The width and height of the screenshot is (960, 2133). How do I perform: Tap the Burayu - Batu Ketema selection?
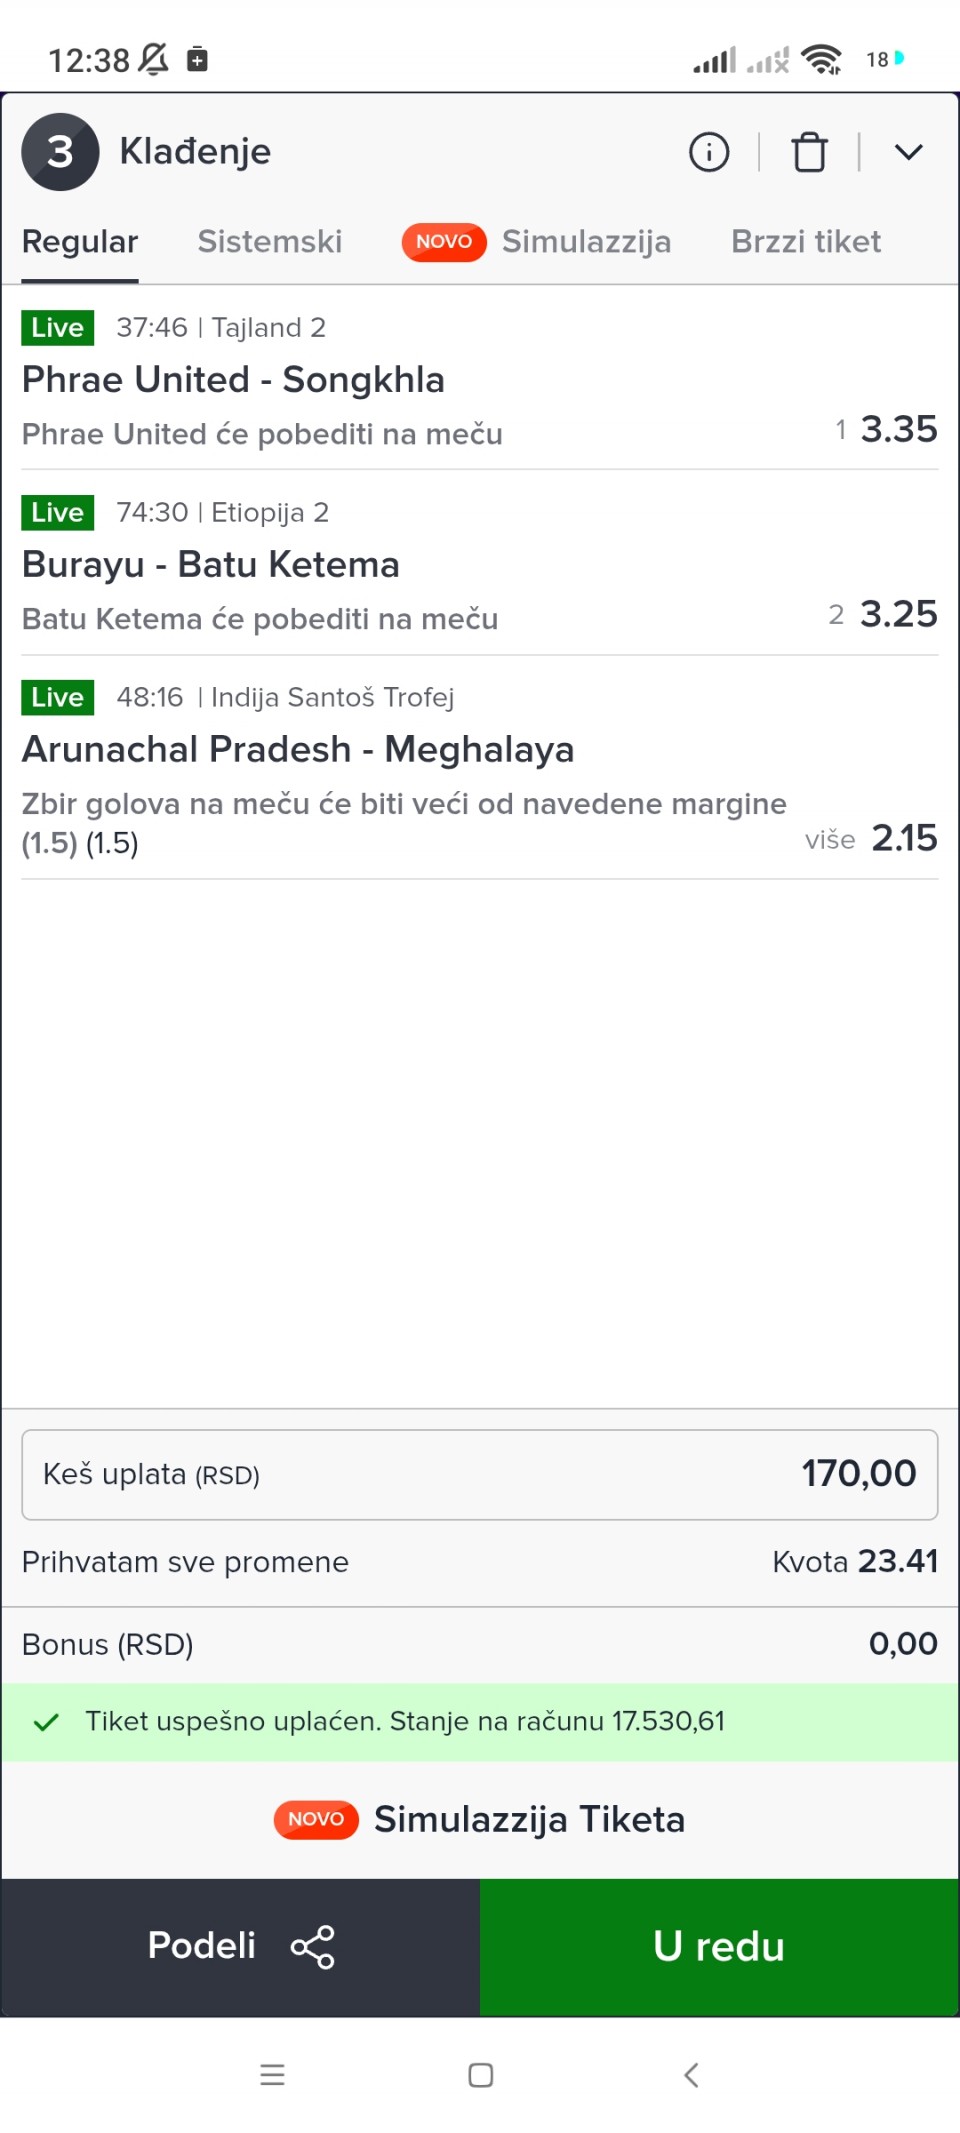click(x=210, y=565)
